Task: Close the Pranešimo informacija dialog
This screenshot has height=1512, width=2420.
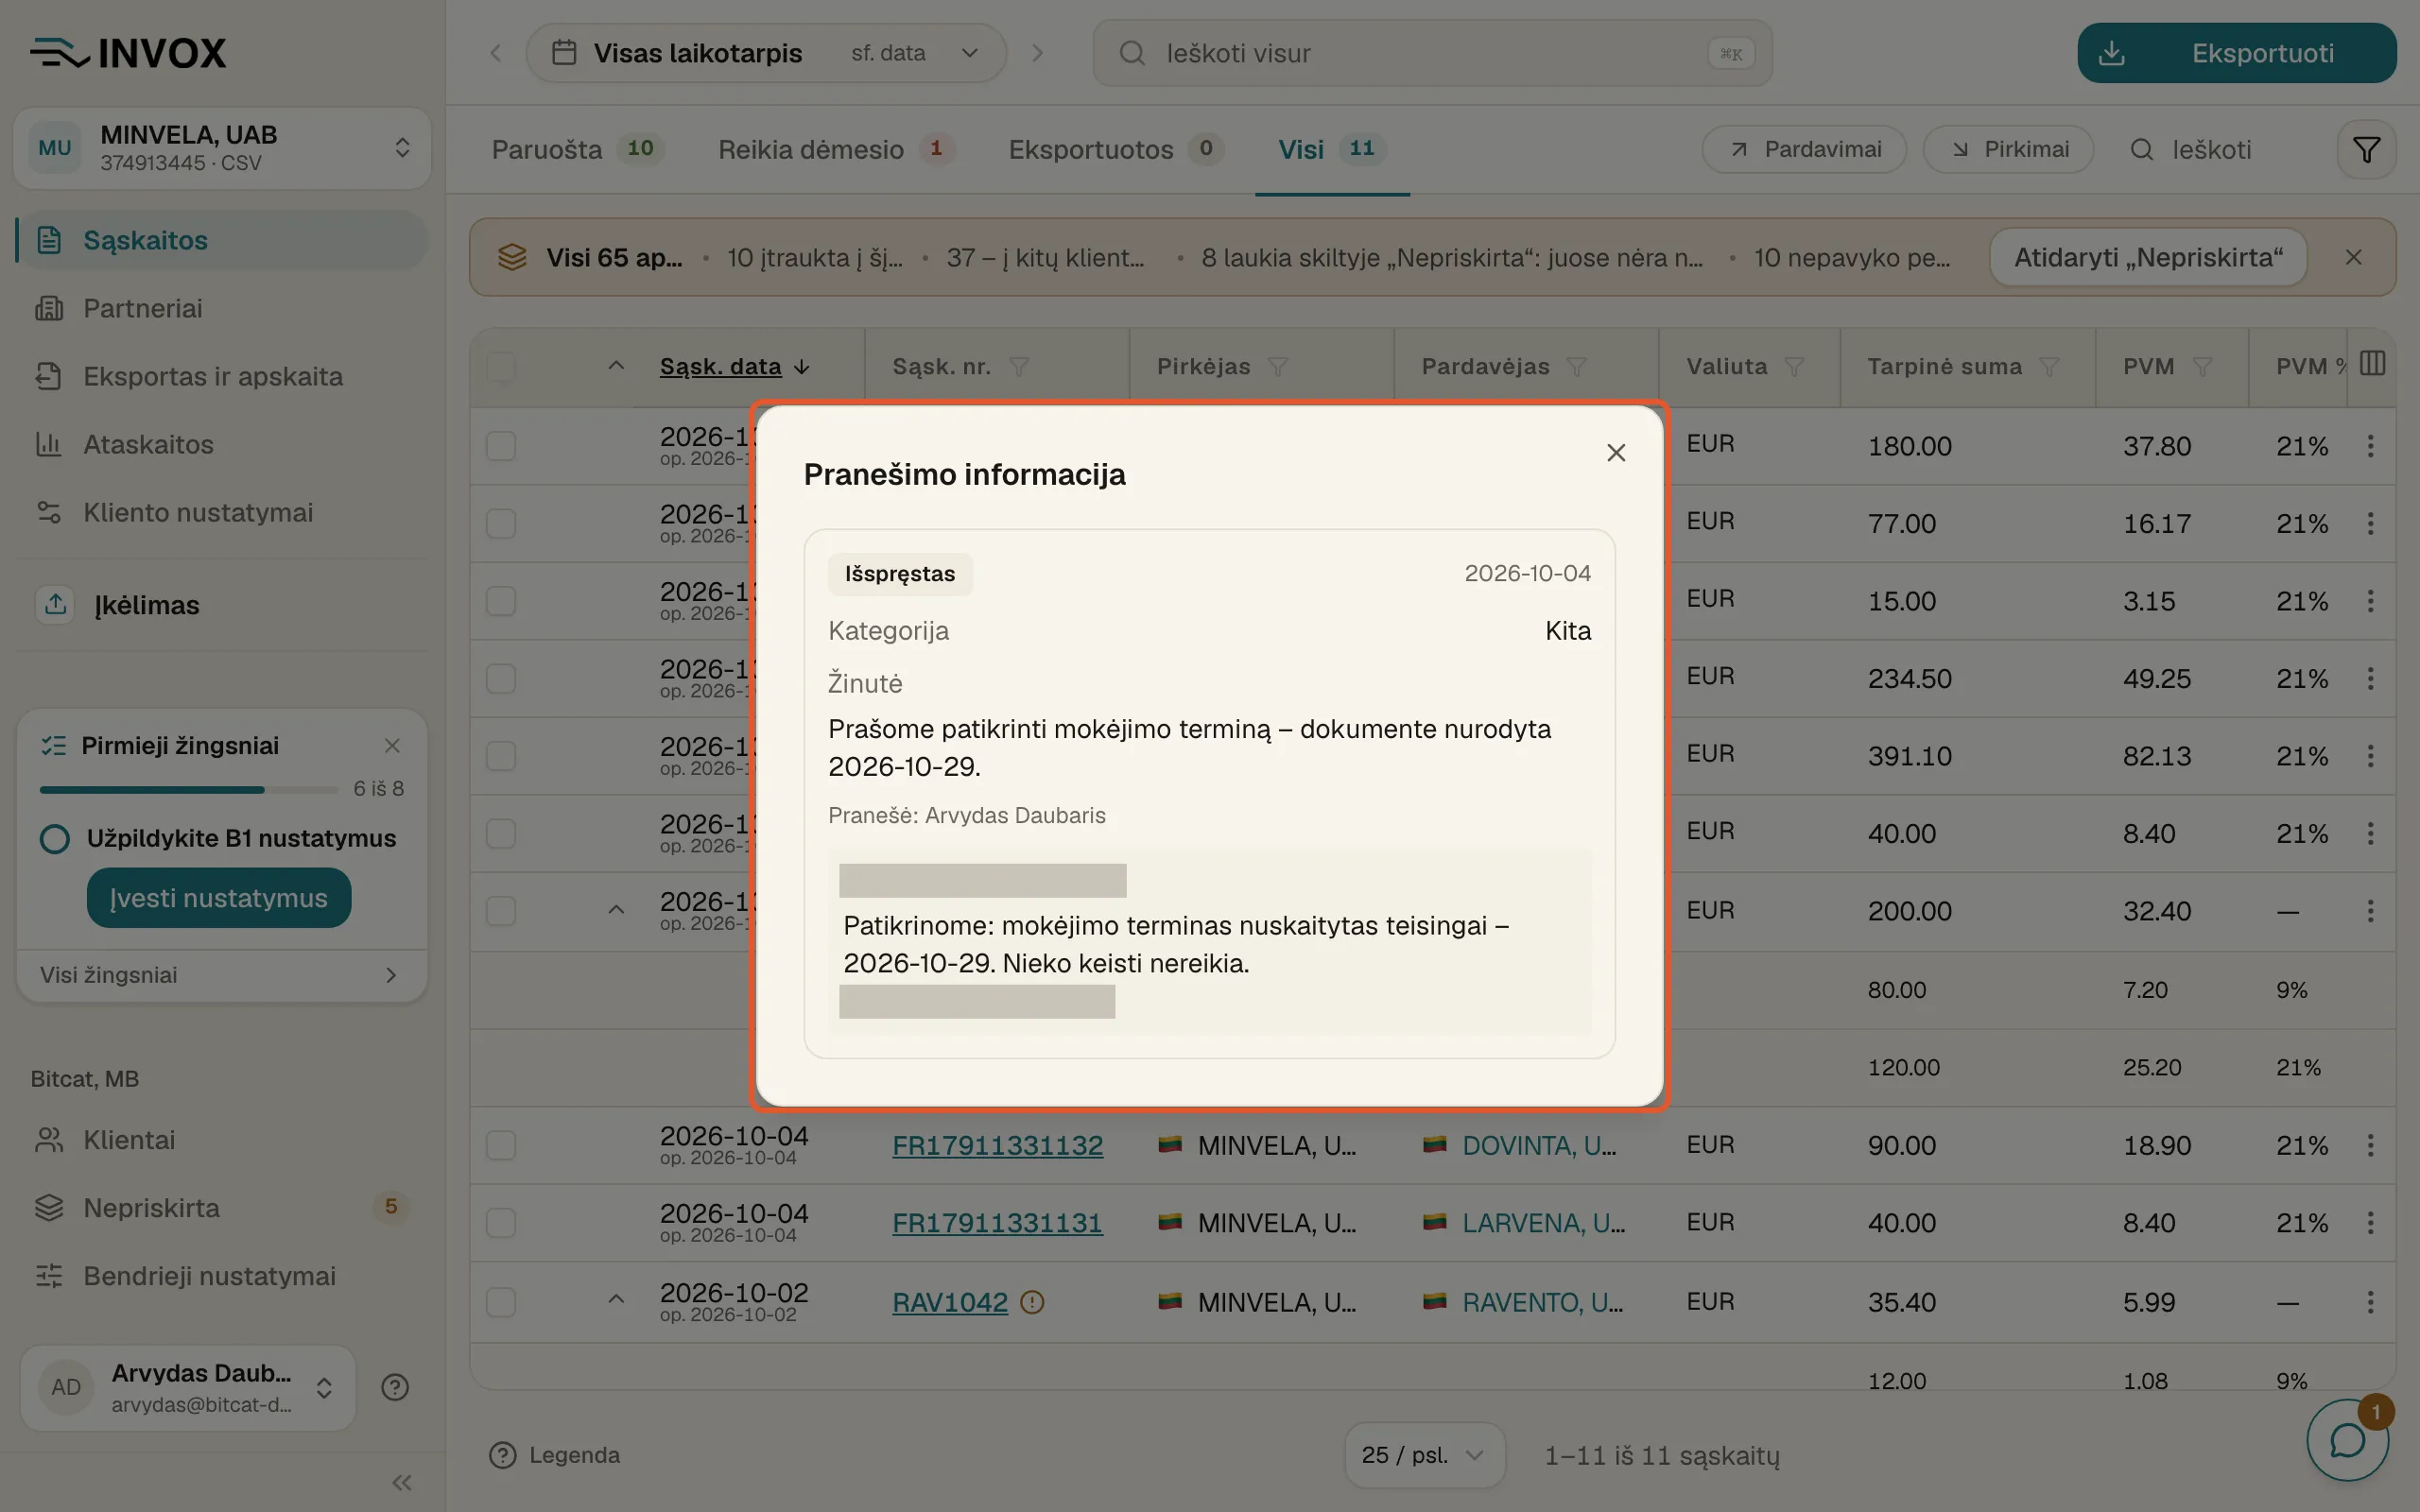Action: coord(1616,453)
